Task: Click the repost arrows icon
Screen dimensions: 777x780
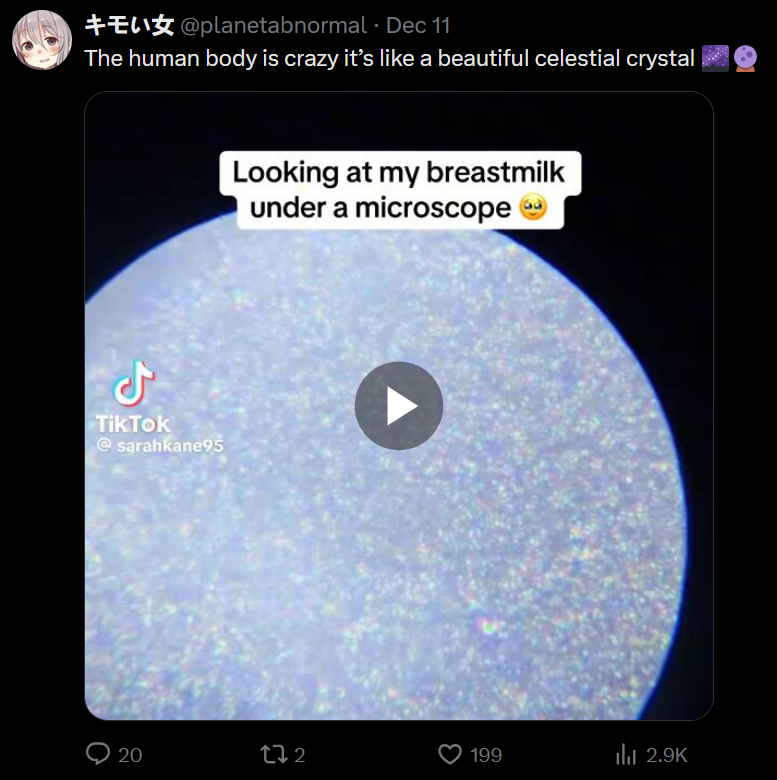Action: pos(275,754)
